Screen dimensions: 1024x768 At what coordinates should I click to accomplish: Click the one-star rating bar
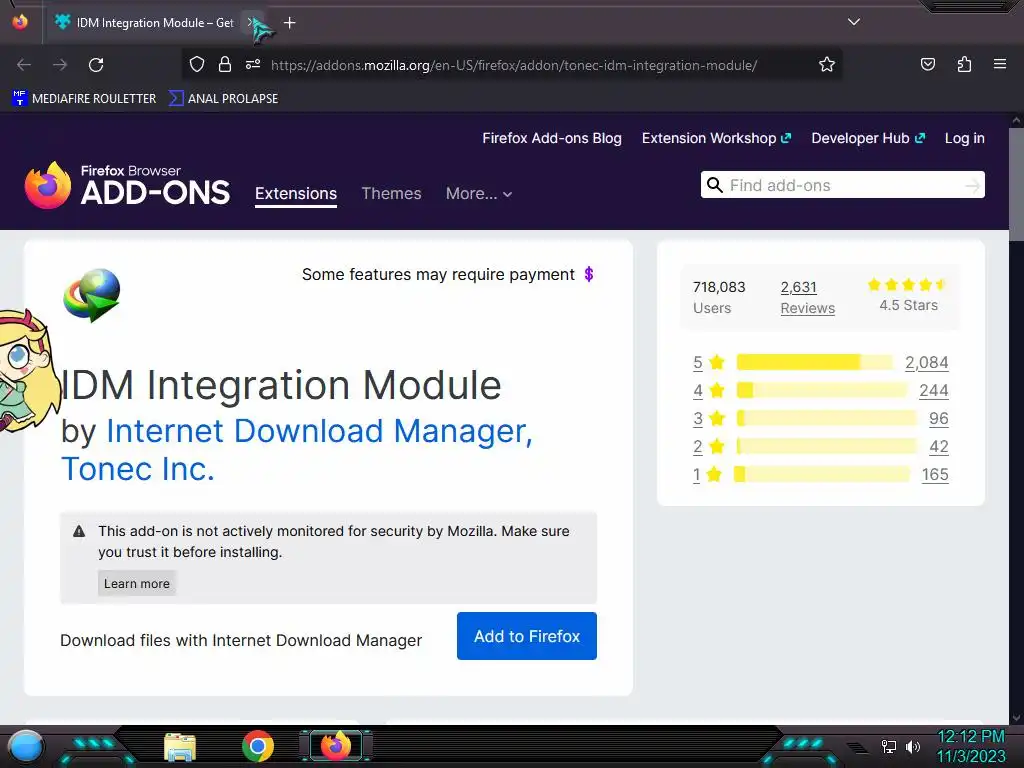pyautogui.click(x=822, y=474)
